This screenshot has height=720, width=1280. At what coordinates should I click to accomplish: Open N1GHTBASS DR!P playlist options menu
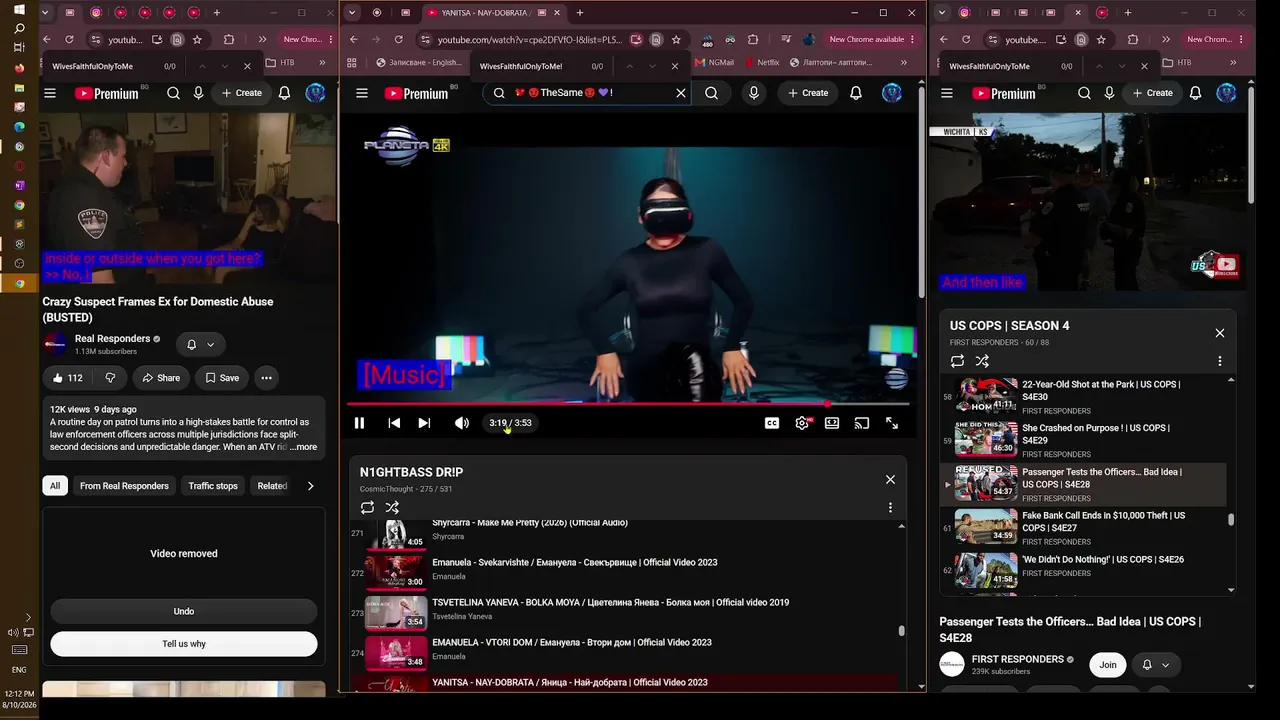point(890,508)
